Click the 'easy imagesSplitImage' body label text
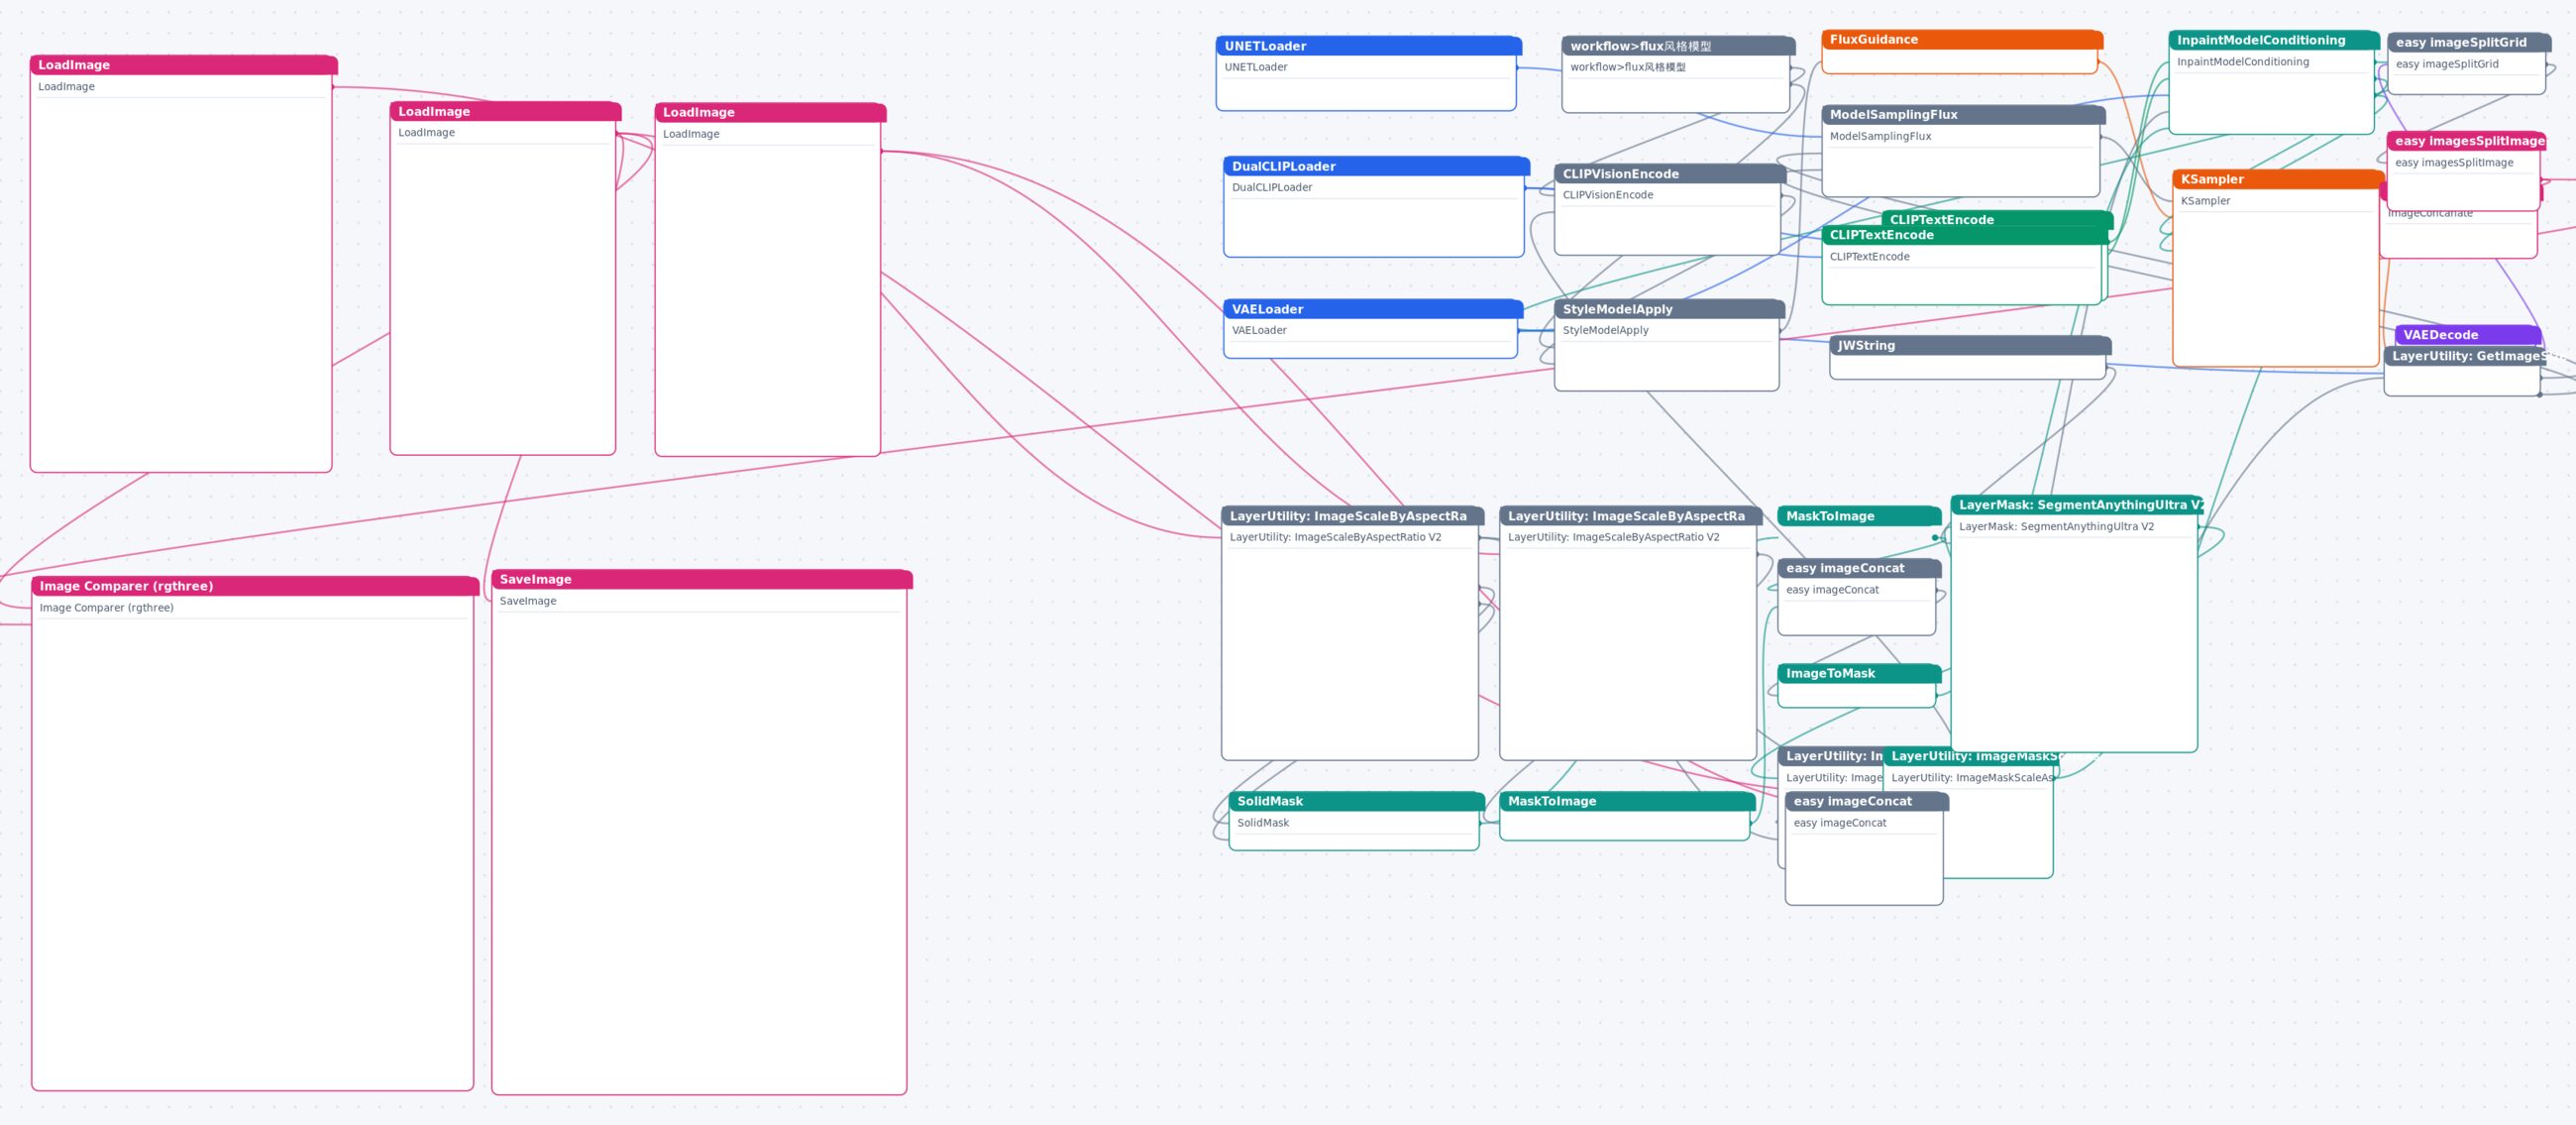 2453,163
